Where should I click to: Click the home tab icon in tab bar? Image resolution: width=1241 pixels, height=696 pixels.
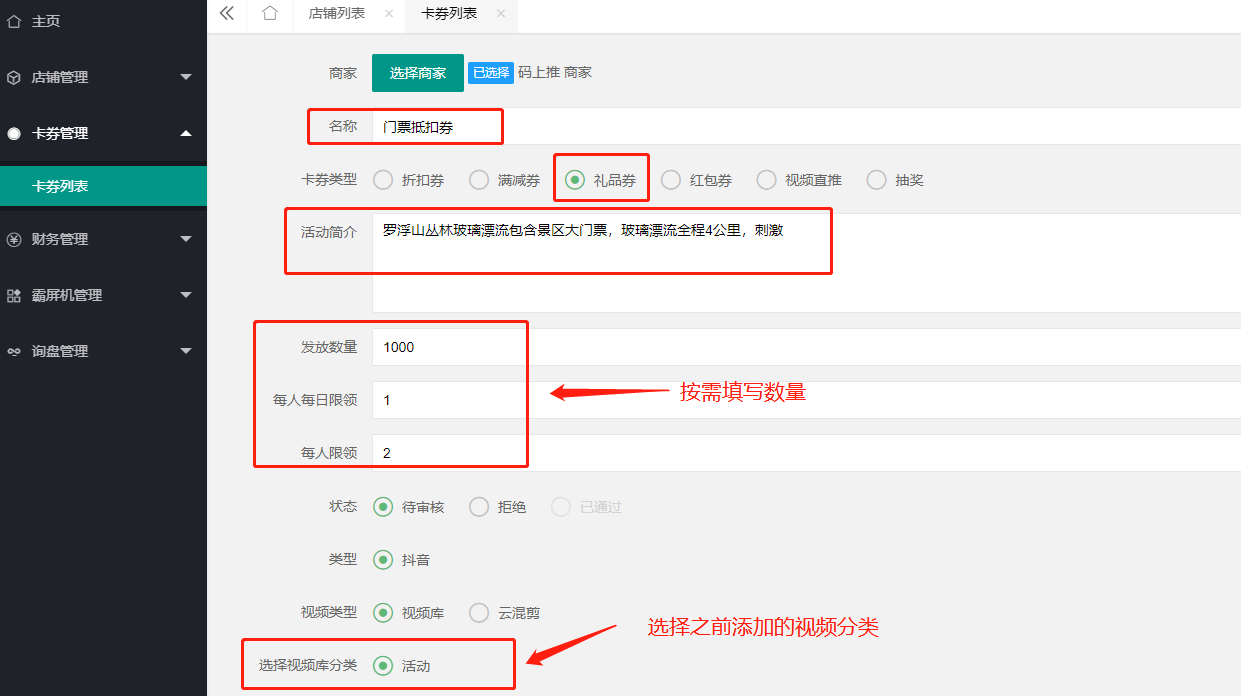pos(269,13)
